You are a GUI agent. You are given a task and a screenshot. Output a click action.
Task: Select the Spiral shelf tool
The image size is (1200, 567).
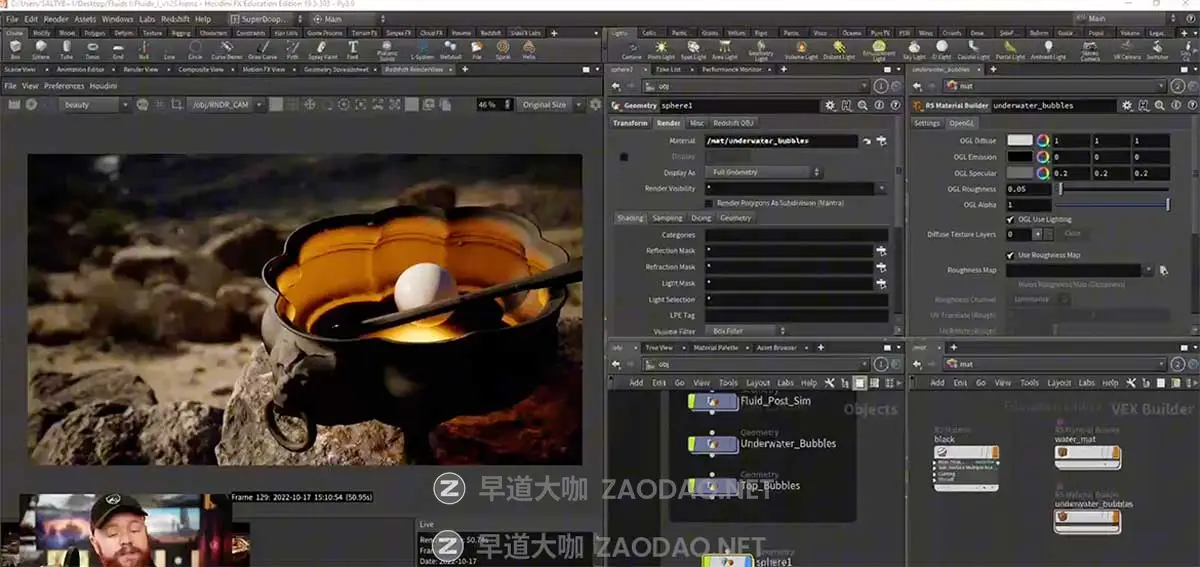[x=502, y=50]
